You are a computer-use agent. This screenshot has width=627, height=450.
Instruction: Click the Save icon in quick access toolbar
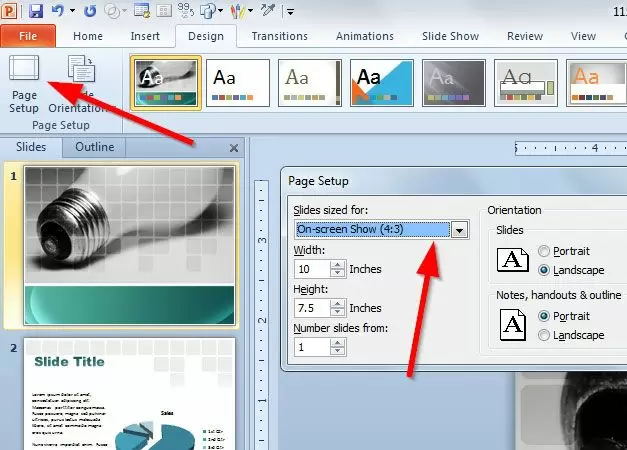pyautogui.click(x=37, y=11)
